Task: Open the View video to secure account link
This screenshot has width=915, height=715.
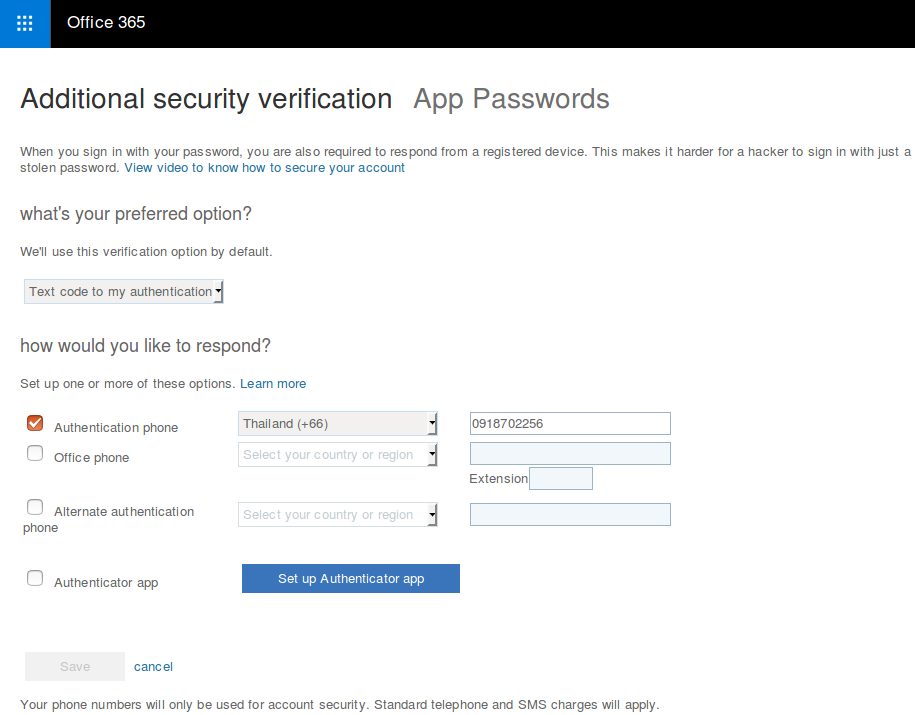Action: 264,168
